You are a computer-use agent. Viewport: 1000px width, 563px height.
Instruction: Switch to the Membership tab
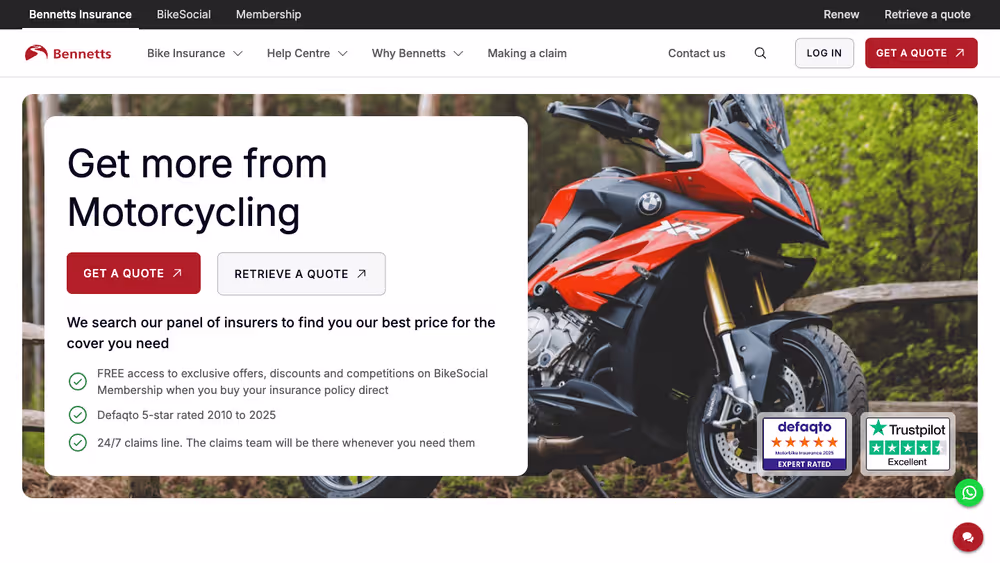[268, 14]
